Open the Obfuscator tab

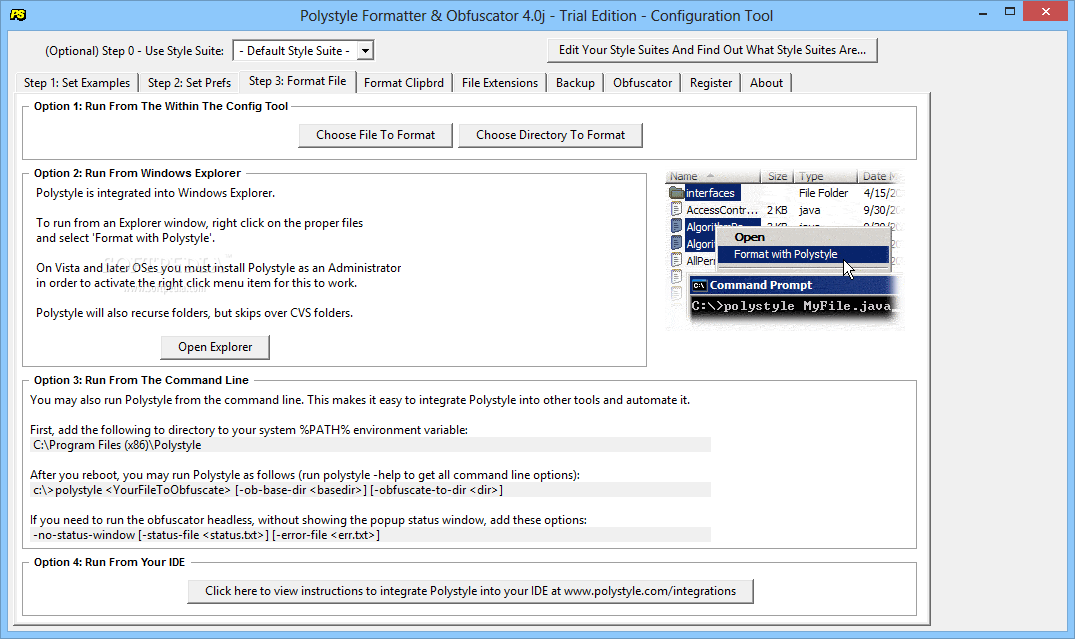tap(642, 83)
